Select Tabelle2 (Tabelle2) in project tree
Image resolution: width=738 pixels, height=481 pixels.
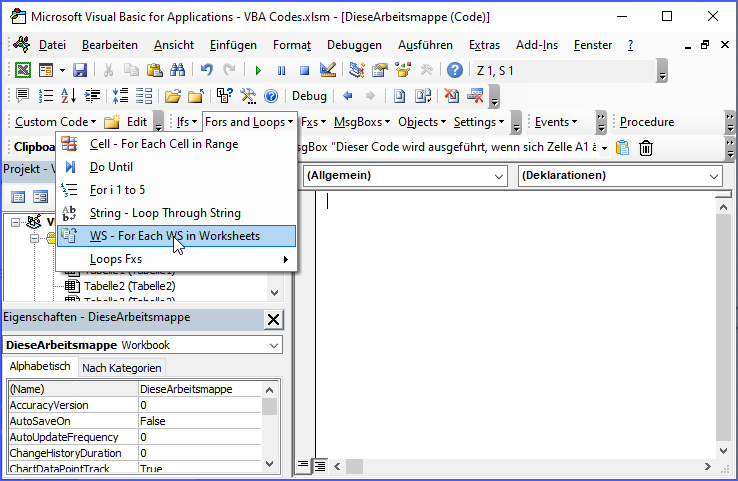(129, 286)
